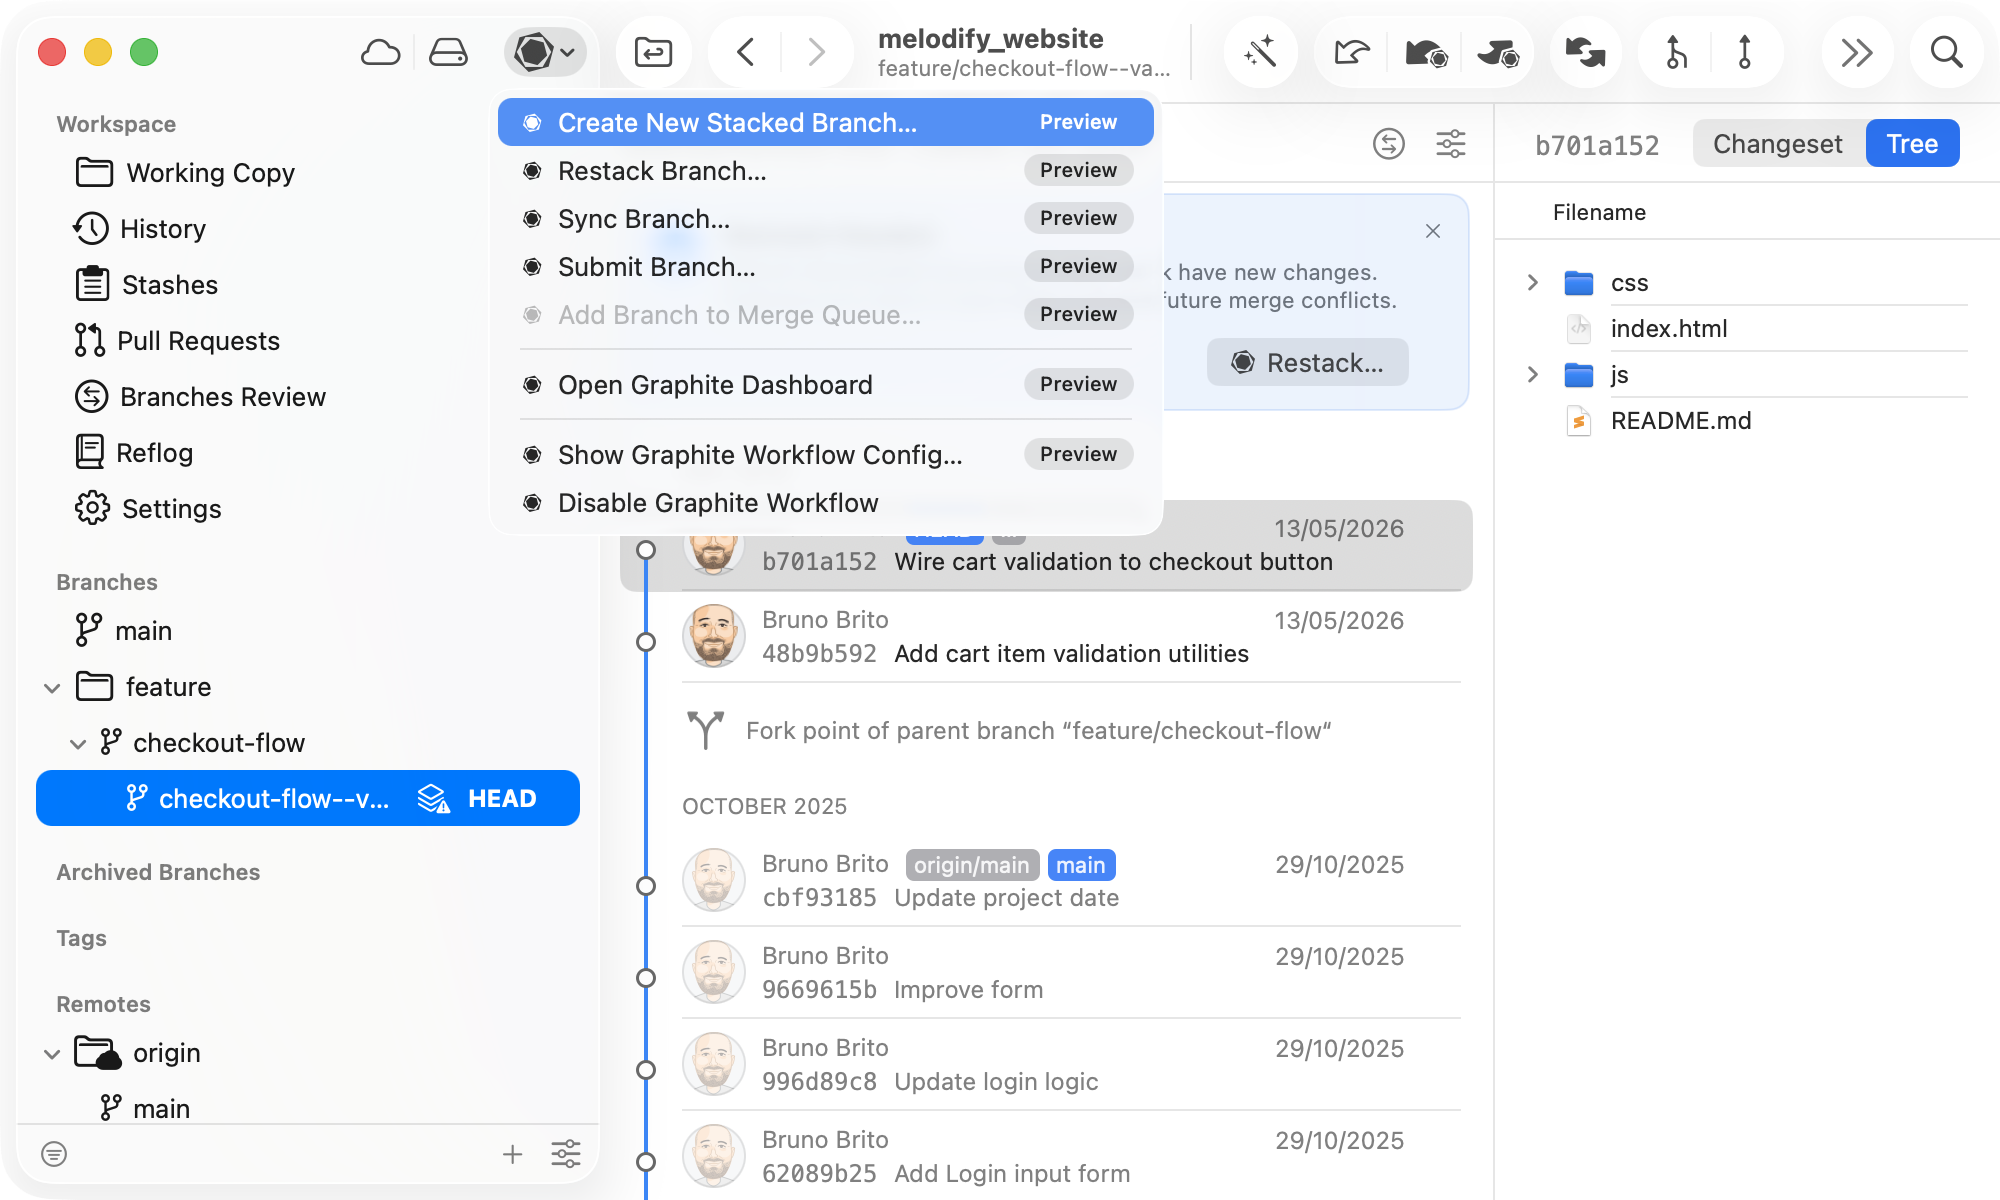Image resolution: width=2000 pixels, height=1200 pixels.
Task: Choose Sync Branch from the menu
Action: tap(826, 218)
